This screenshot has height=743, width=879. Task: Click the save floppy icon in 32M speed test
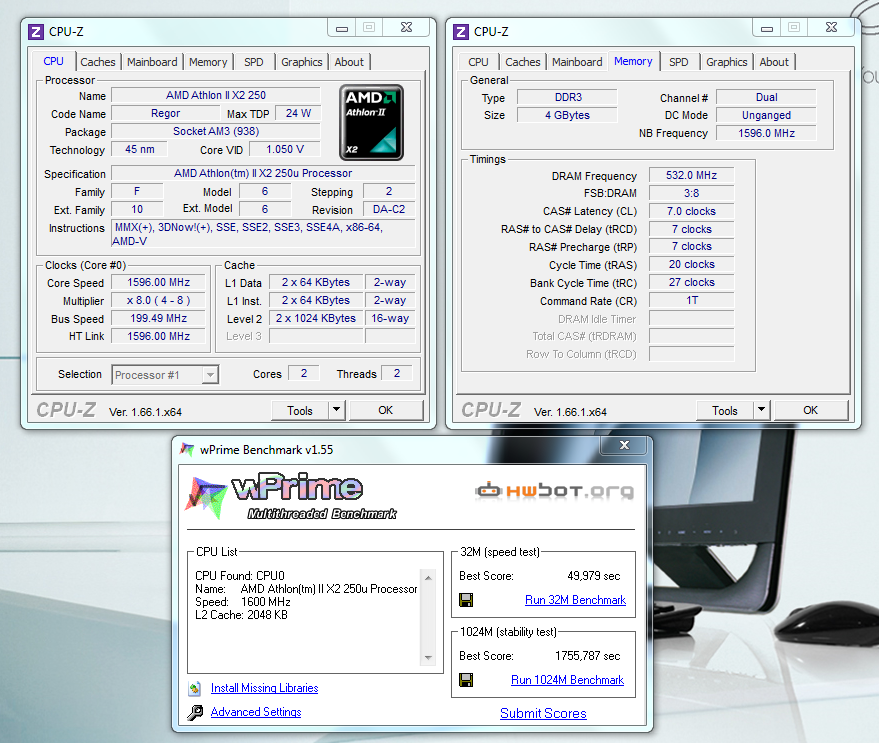click(466, 600)
